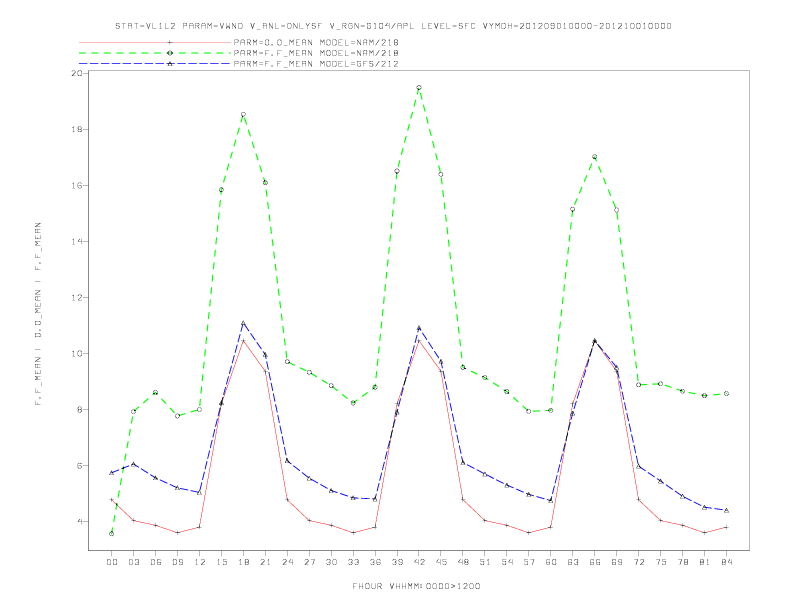This screenshot has width=792, height=612.
Task: Click x-axis tick label 39
Action: 397,562
